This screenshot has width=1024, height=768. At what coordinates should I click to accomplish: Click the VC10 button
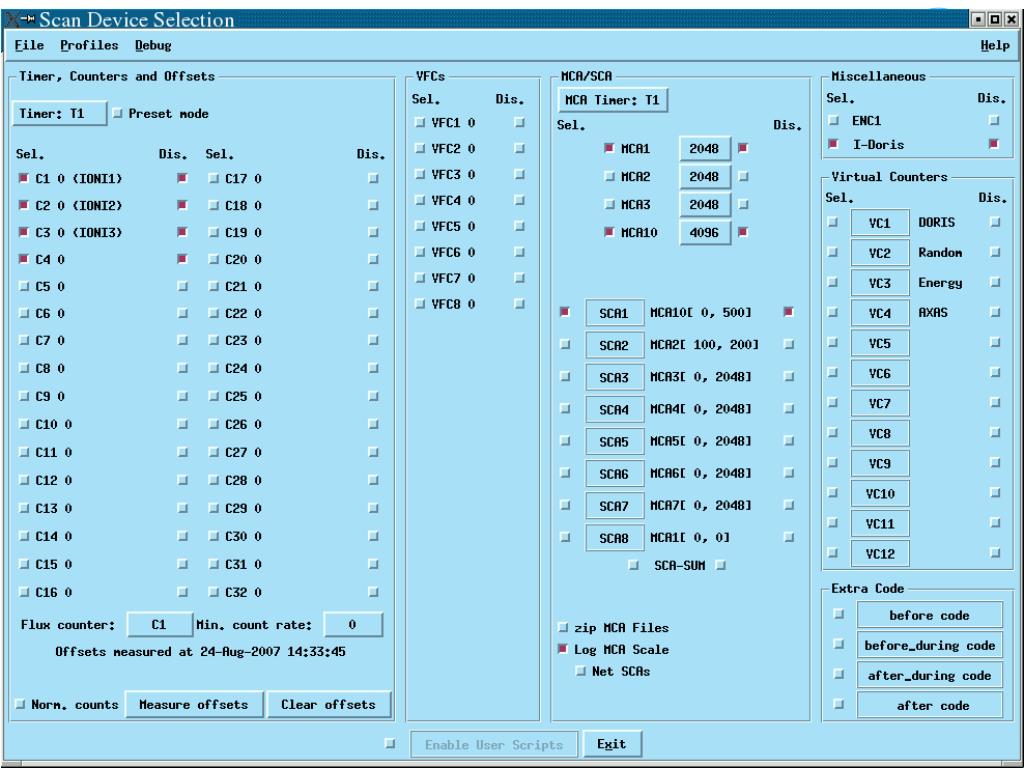coord(880,494)
